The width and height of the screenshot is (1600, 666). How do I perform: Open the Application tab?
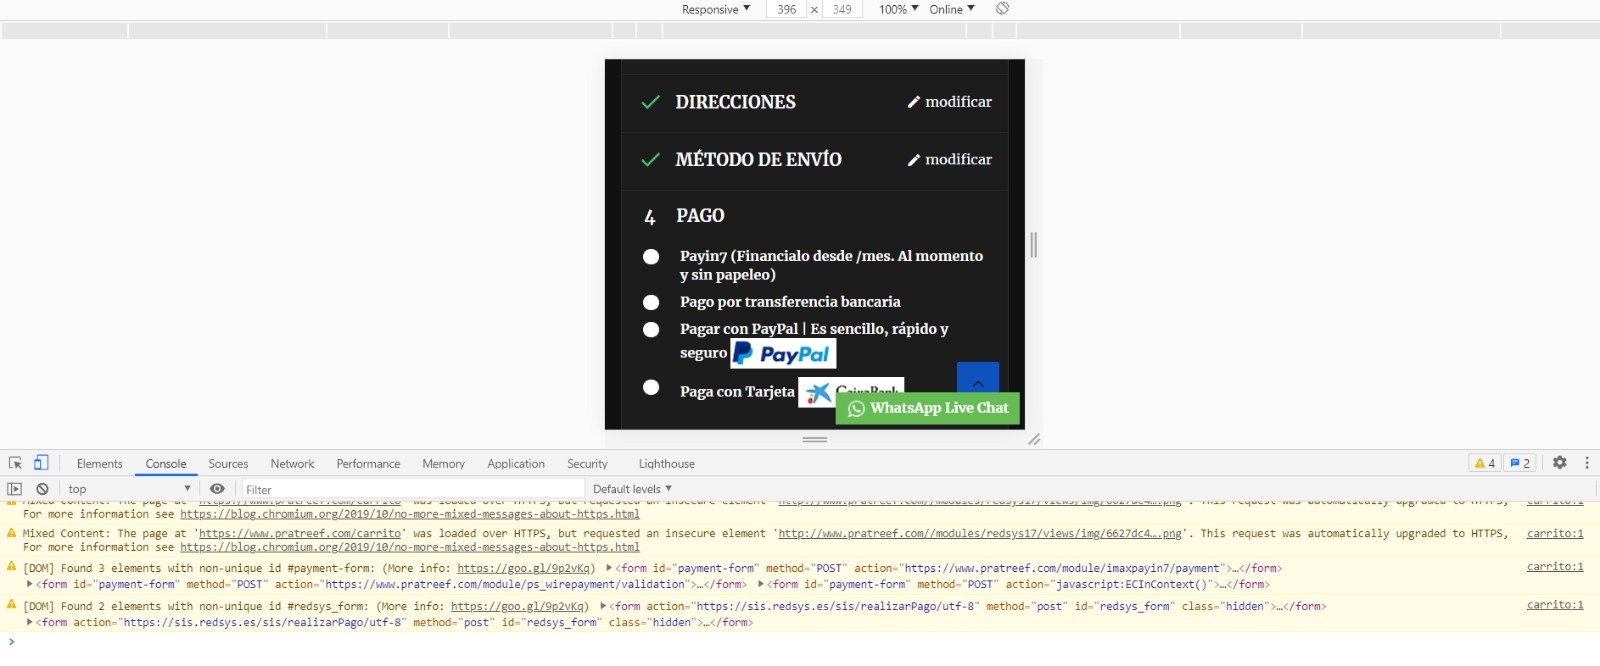(x=516, y=464)
